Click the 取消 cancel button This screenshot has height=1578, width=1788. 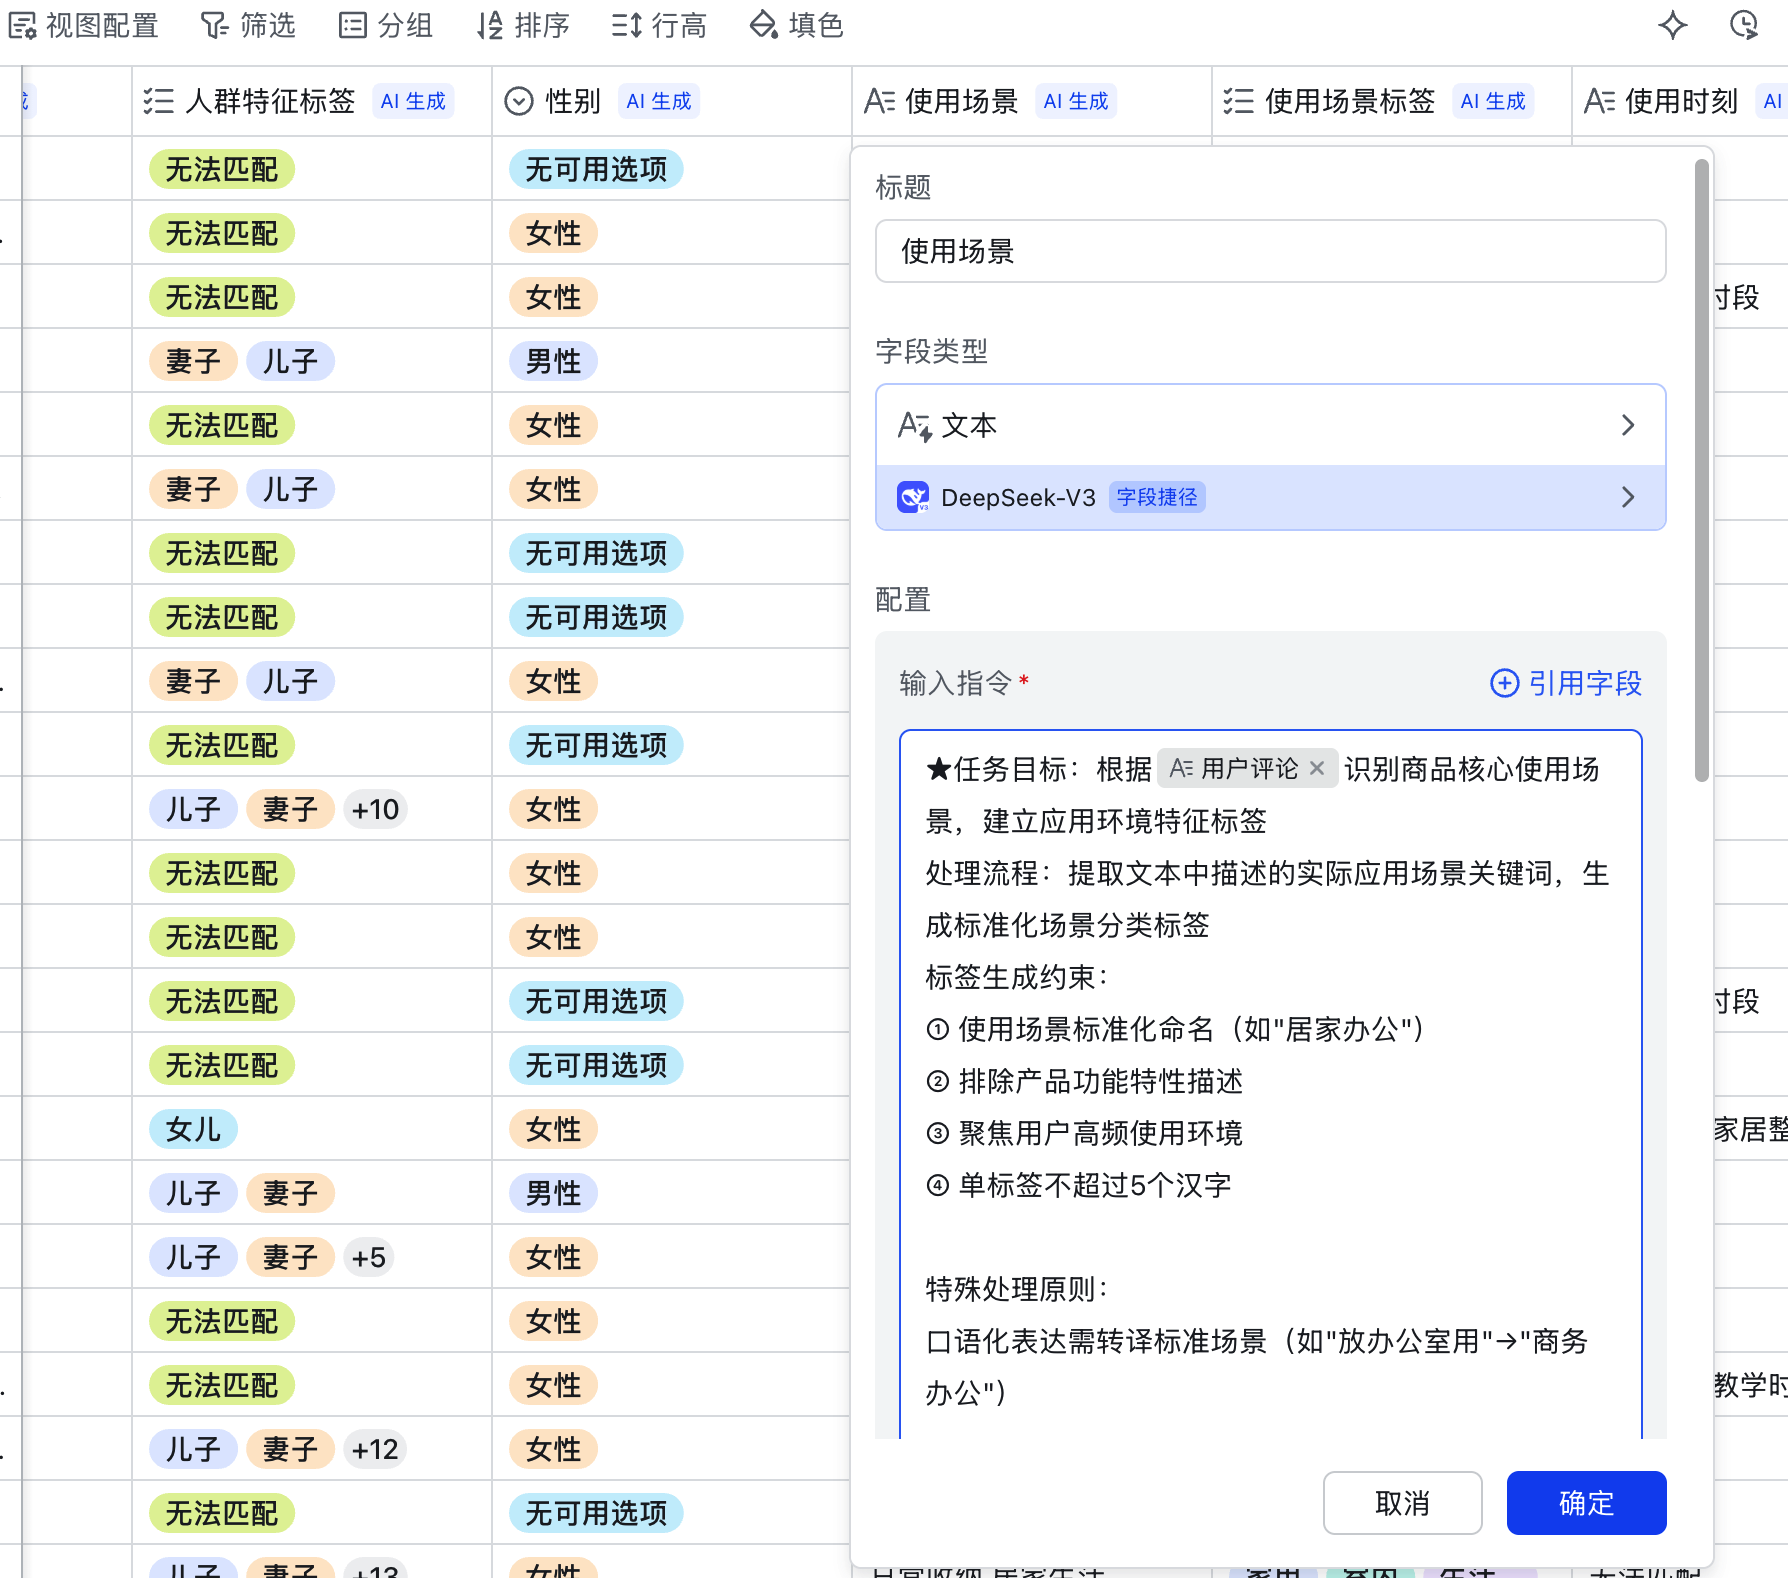[1403, 1503]
